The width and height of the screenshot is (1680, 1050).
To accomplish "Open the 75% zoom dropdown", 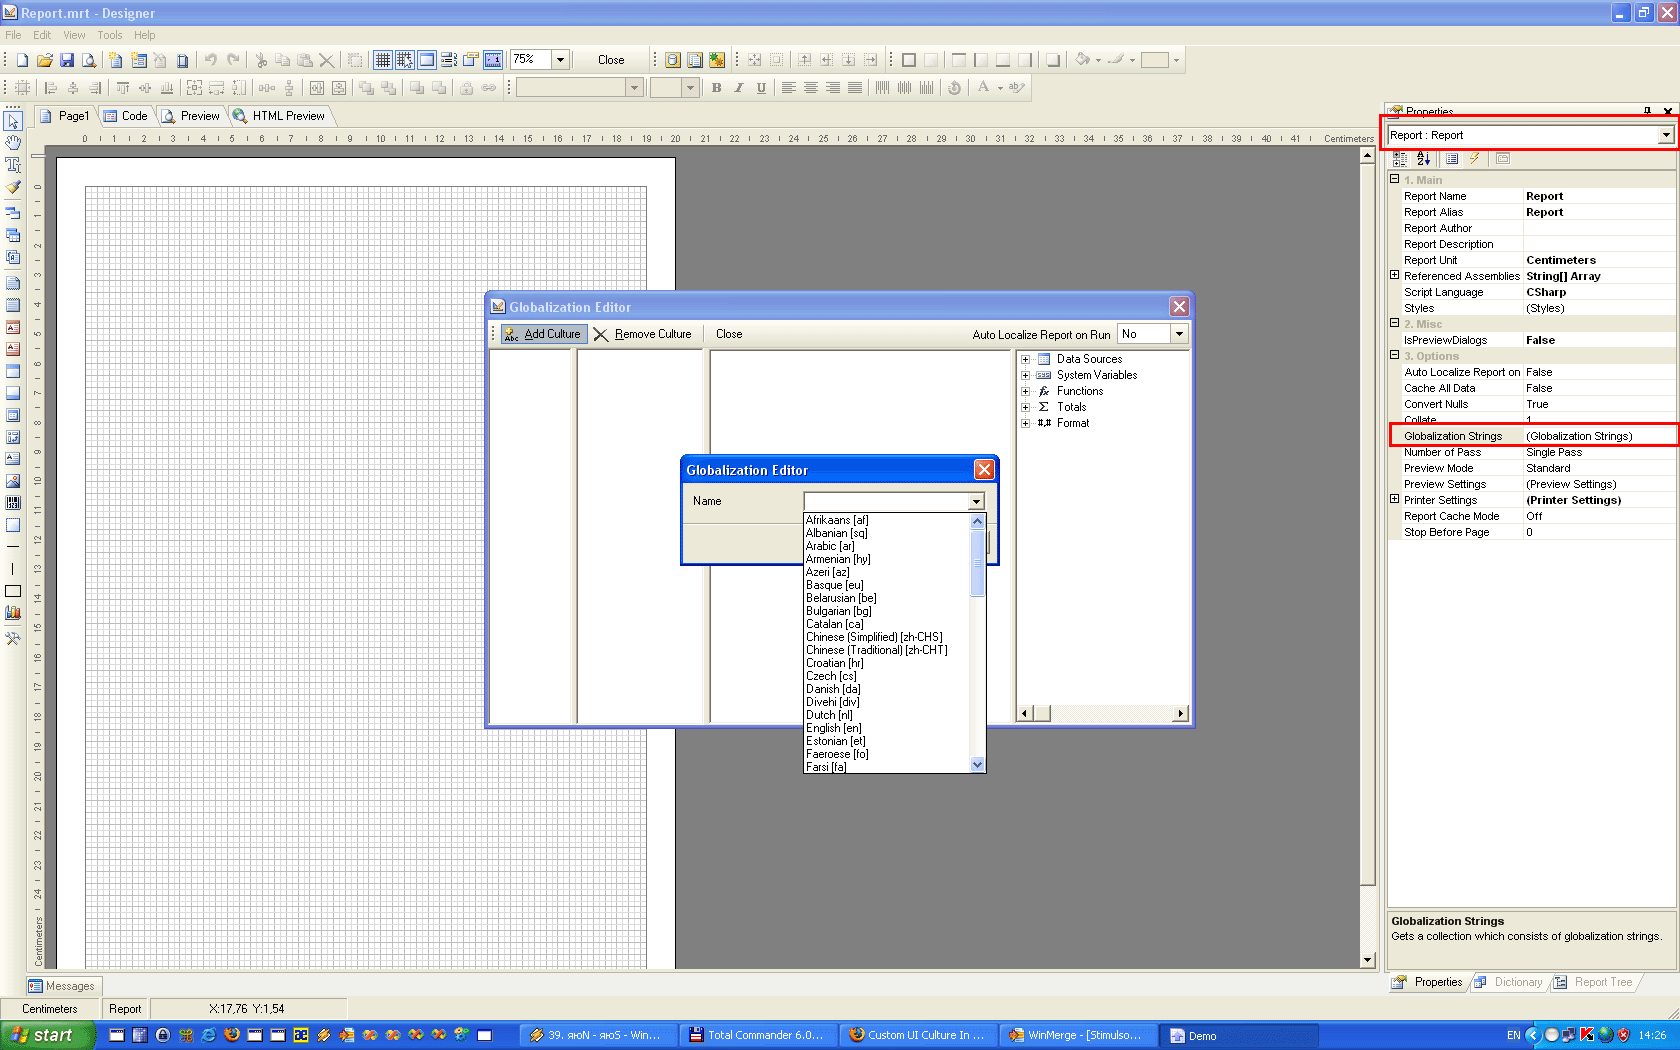I will click(x=560, y=60).
